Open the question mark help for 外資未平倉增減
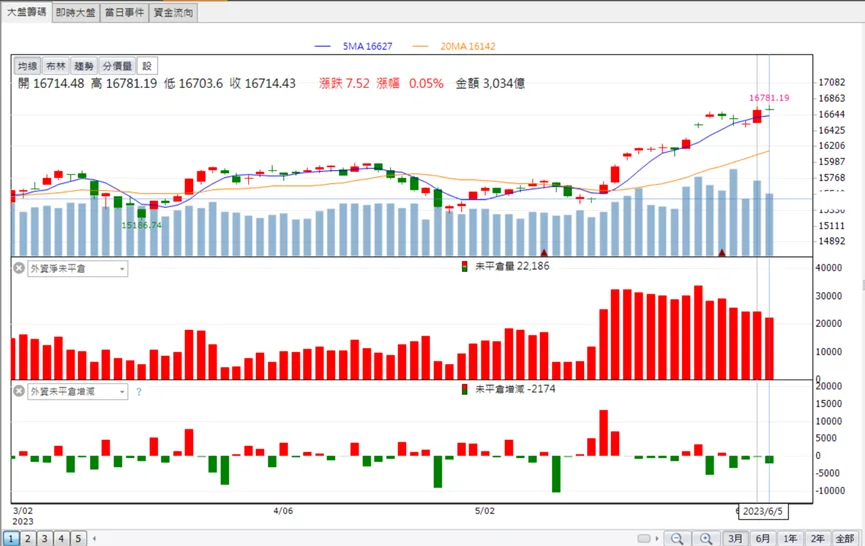The image size is (865, 546). pos(138,392)
